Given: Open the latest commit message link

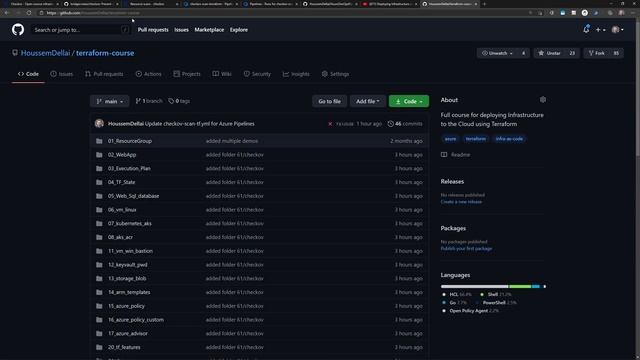Looking at the screenshot, I should 200,124.
